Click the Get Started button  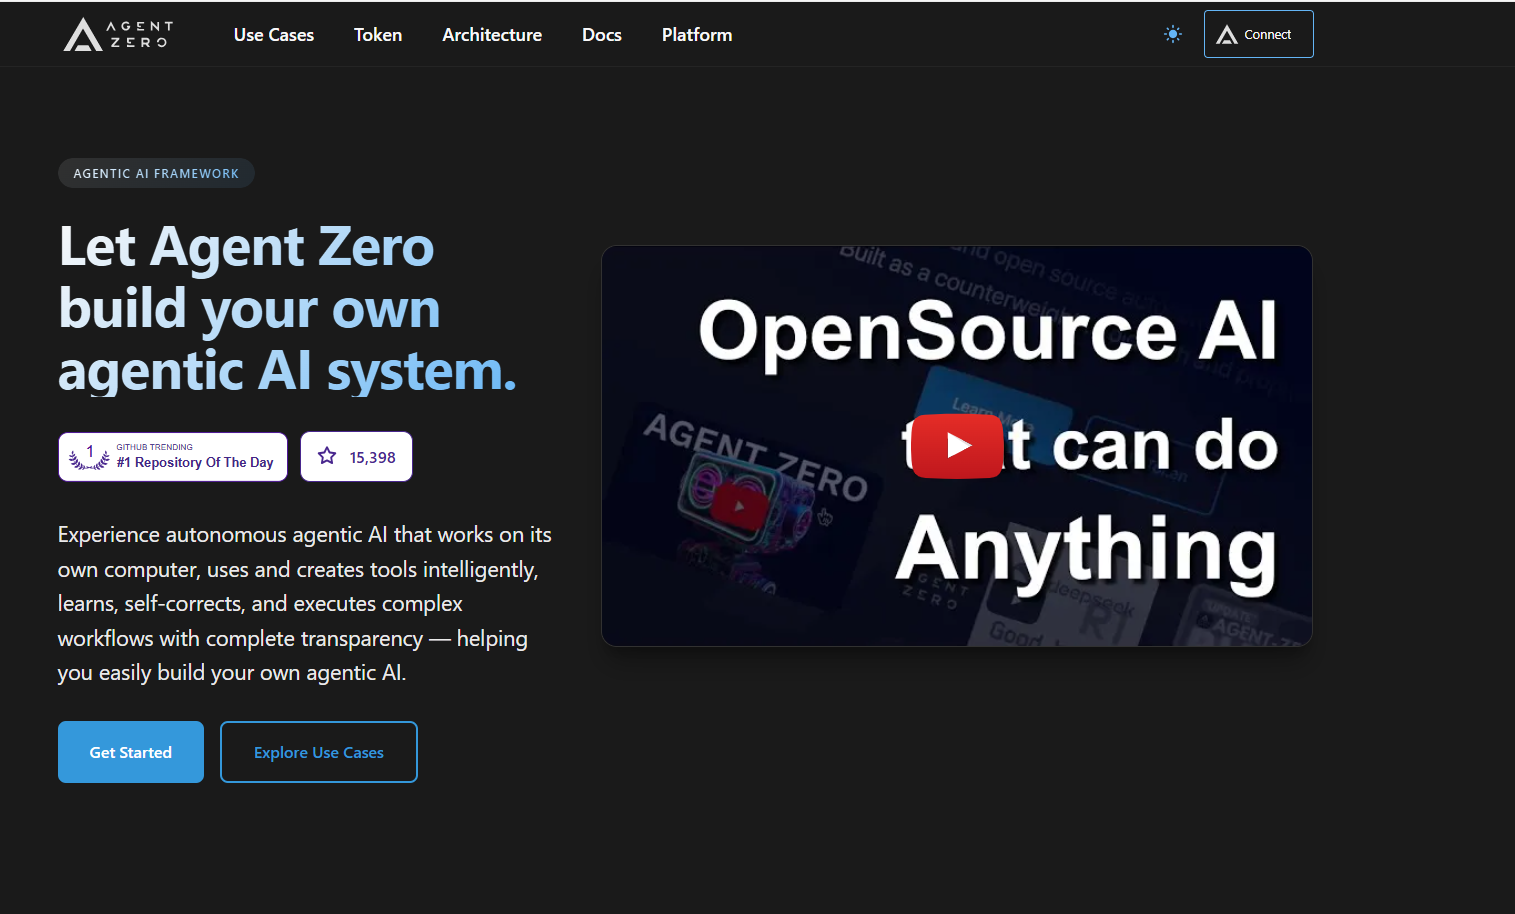tap(130, 751)
